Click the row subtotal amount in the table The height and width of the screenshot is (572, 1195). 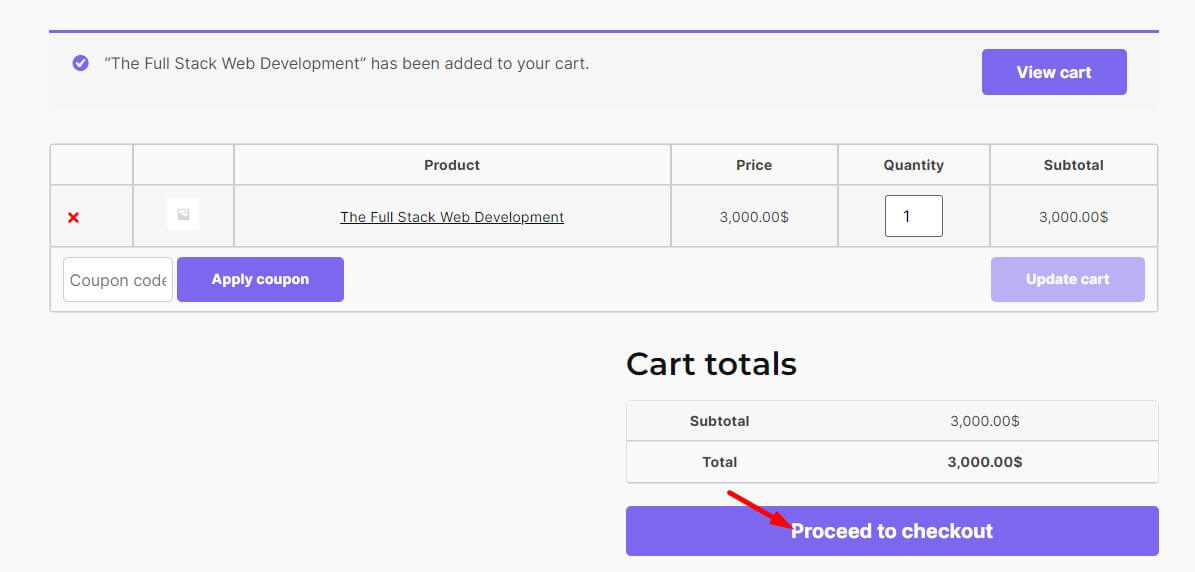pos(1073,217)
